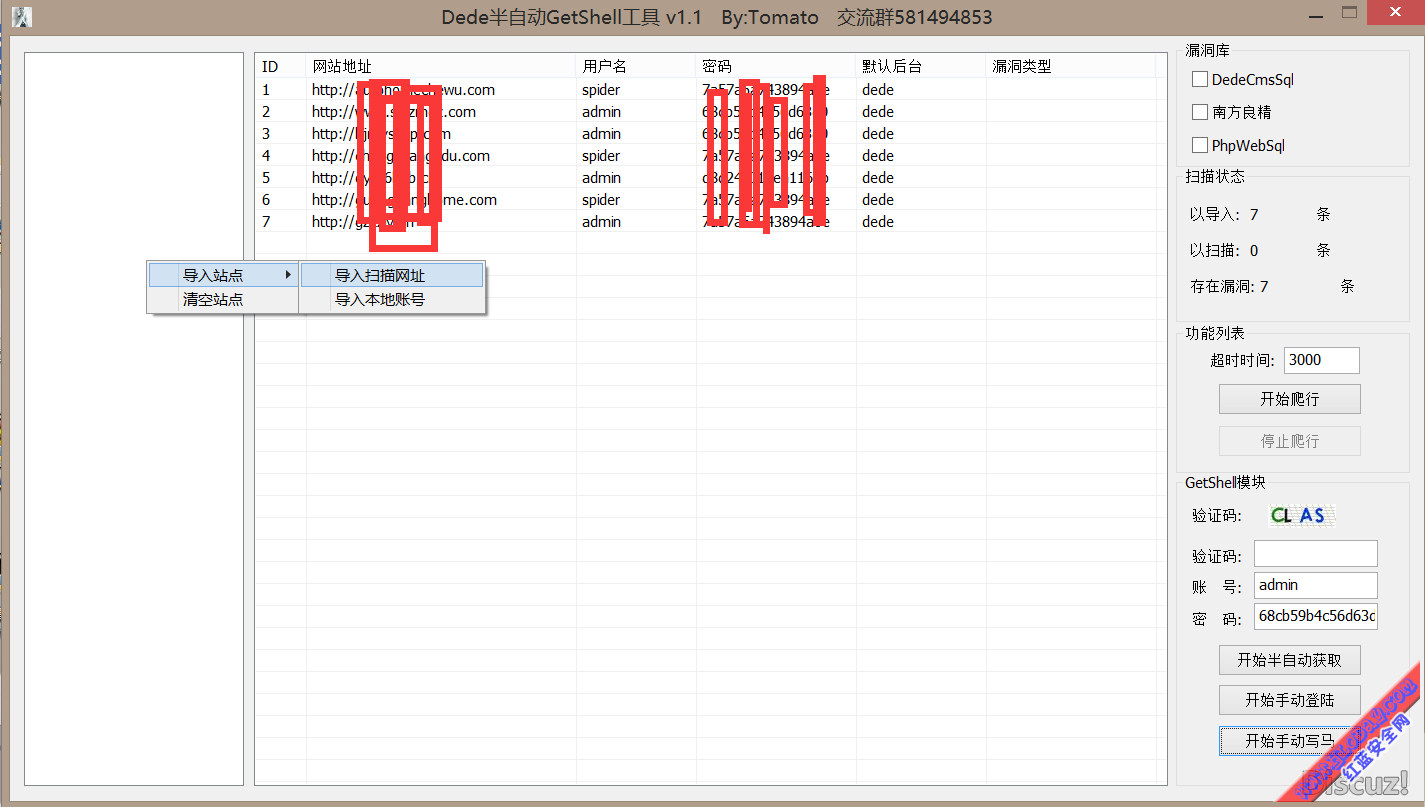Screen dimensions: 1425x807
Task: Click 开始手动登陆 button
Action: click(x=1289, y=700)
